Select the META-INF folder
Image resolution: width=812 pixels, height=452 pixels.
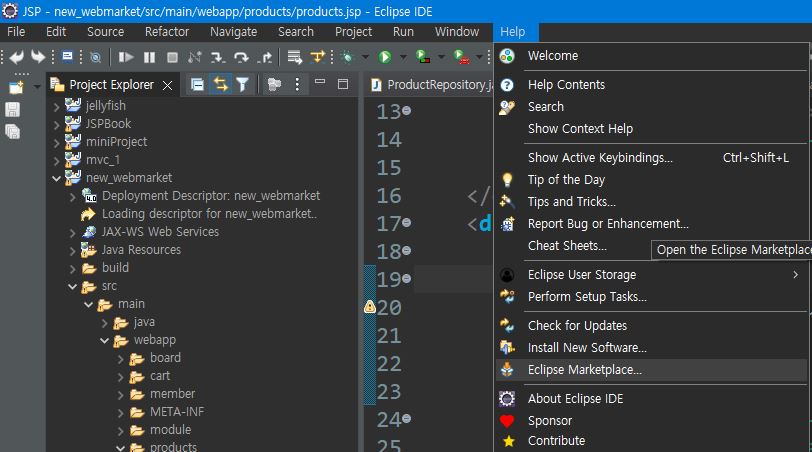[x=177, y=412]
